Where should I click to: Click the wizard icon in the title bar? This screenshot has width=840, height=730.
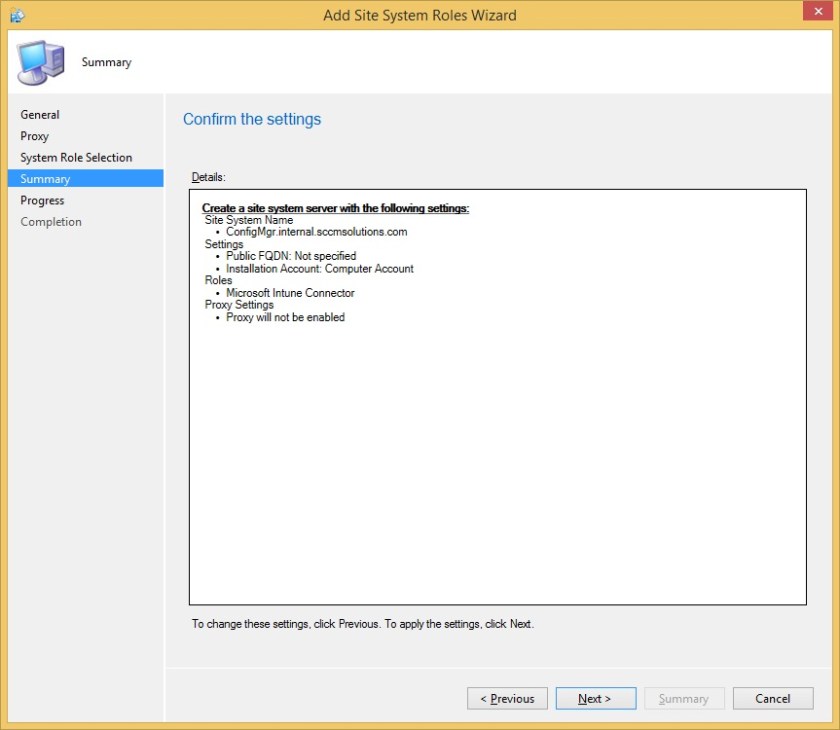[18, 15]
